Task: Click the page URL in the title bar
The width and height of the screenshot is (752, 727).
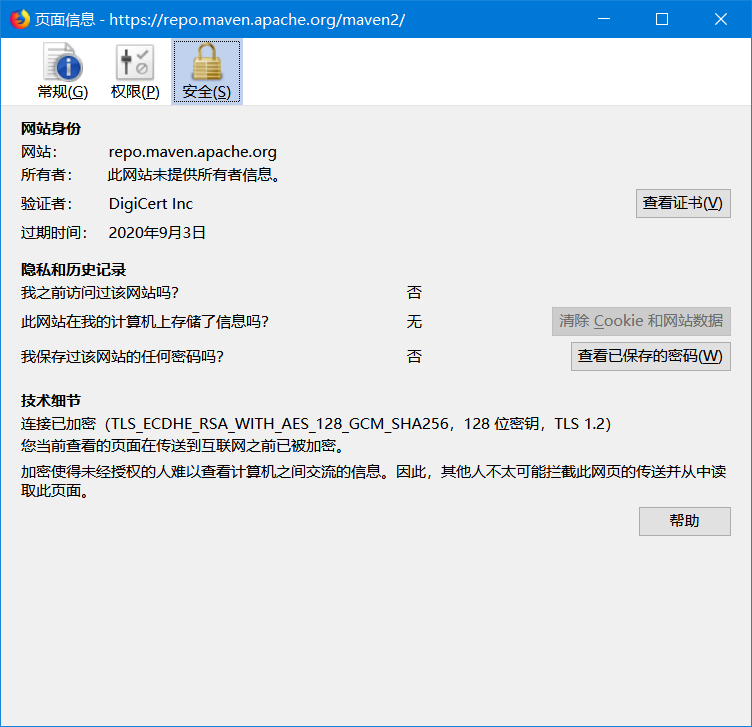Action: (x=257, y=20)
